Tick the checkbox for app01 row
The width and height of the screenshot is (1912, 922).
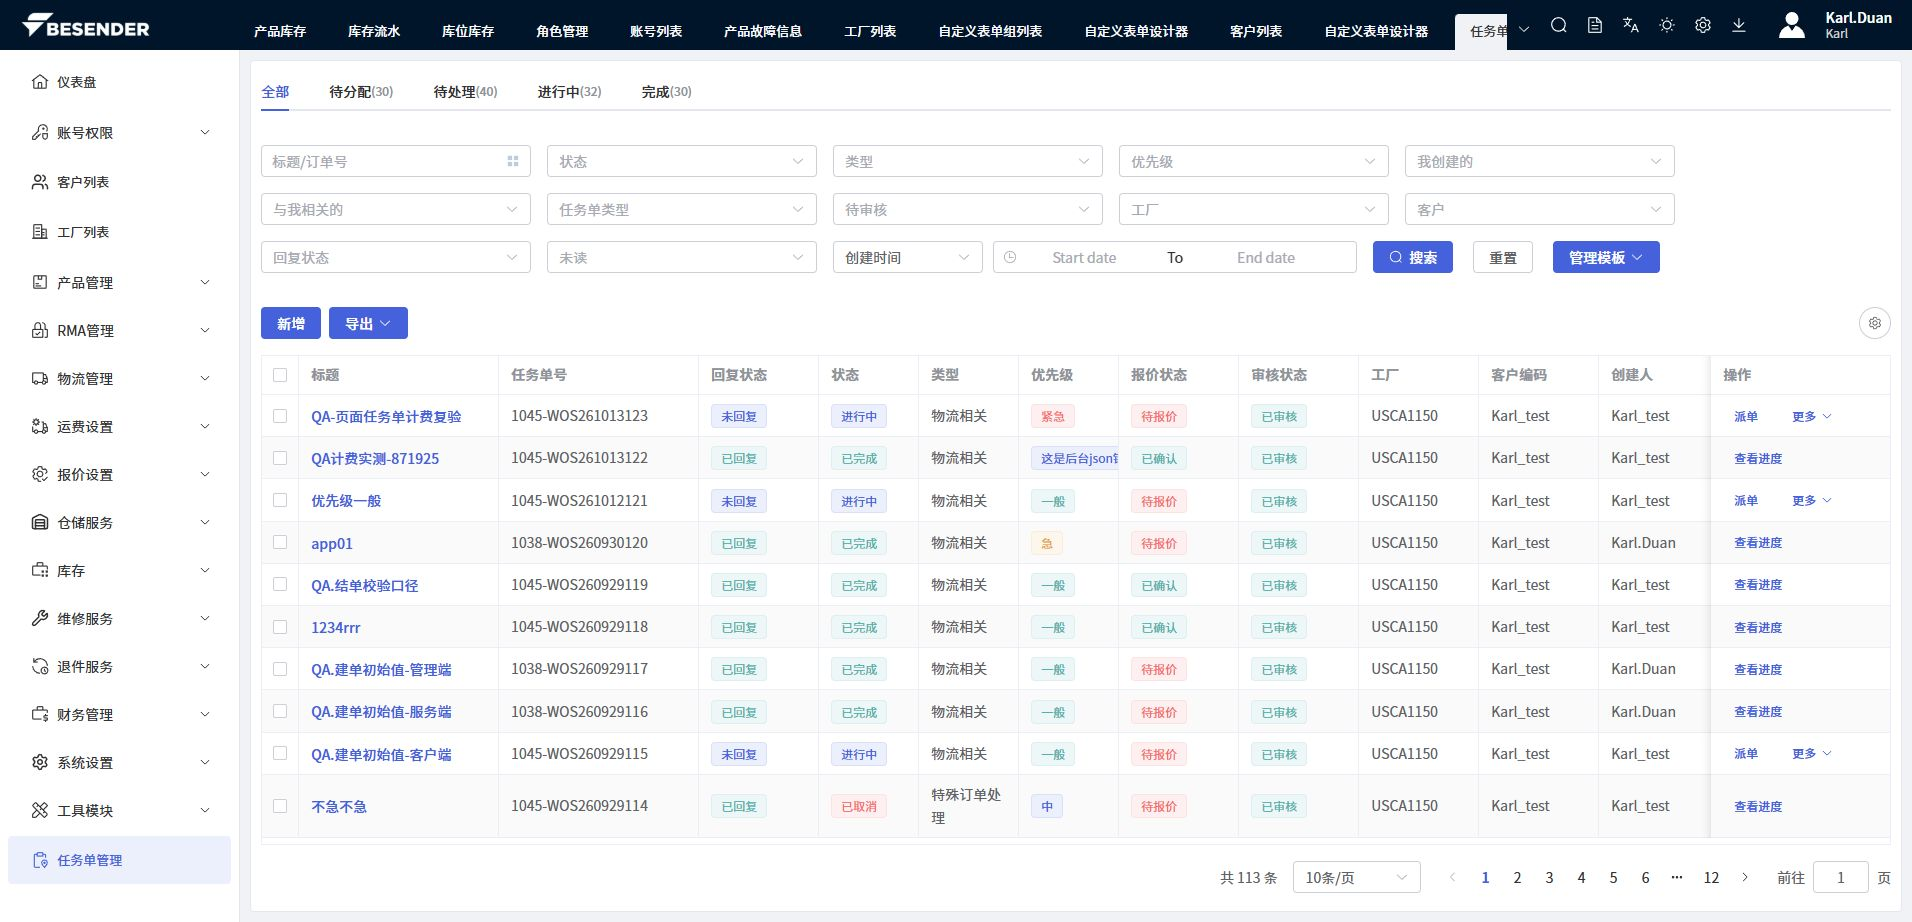coord(280,543)
